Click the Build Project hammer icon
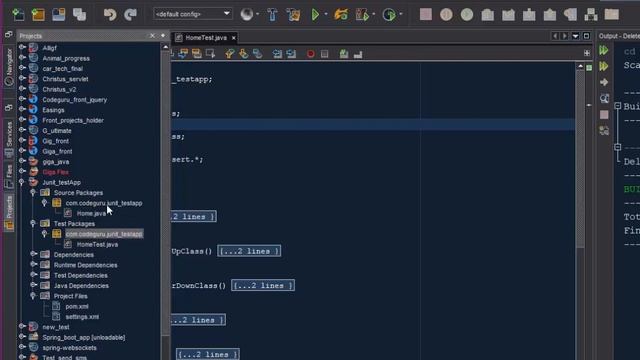Image resolution: width=640 pixels, height=360 pixels. point(272,15)
